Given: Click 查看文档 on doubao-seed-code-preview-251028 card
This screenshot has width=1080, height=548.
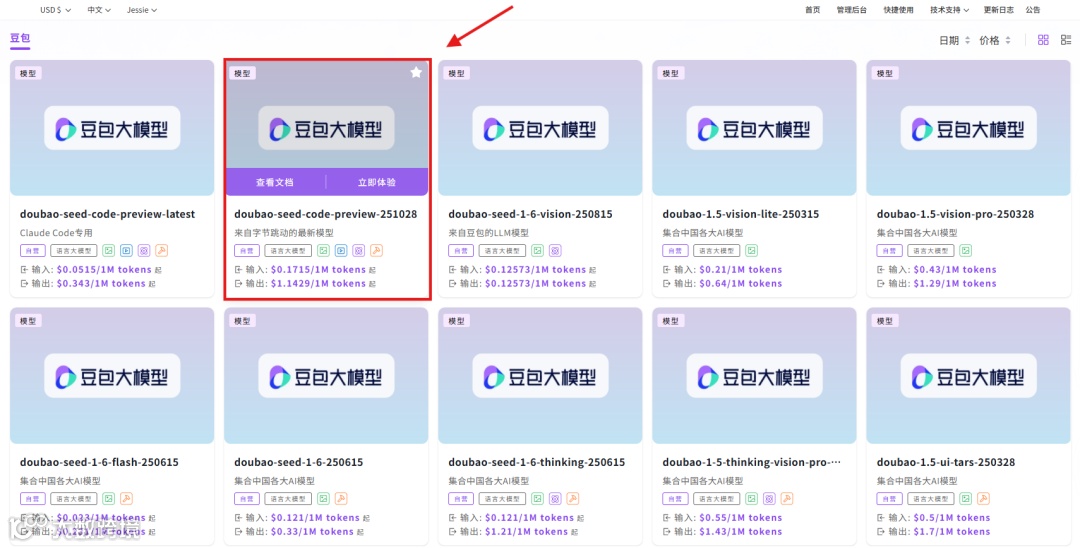Looking at the screenshot, I should pos(275,182).
